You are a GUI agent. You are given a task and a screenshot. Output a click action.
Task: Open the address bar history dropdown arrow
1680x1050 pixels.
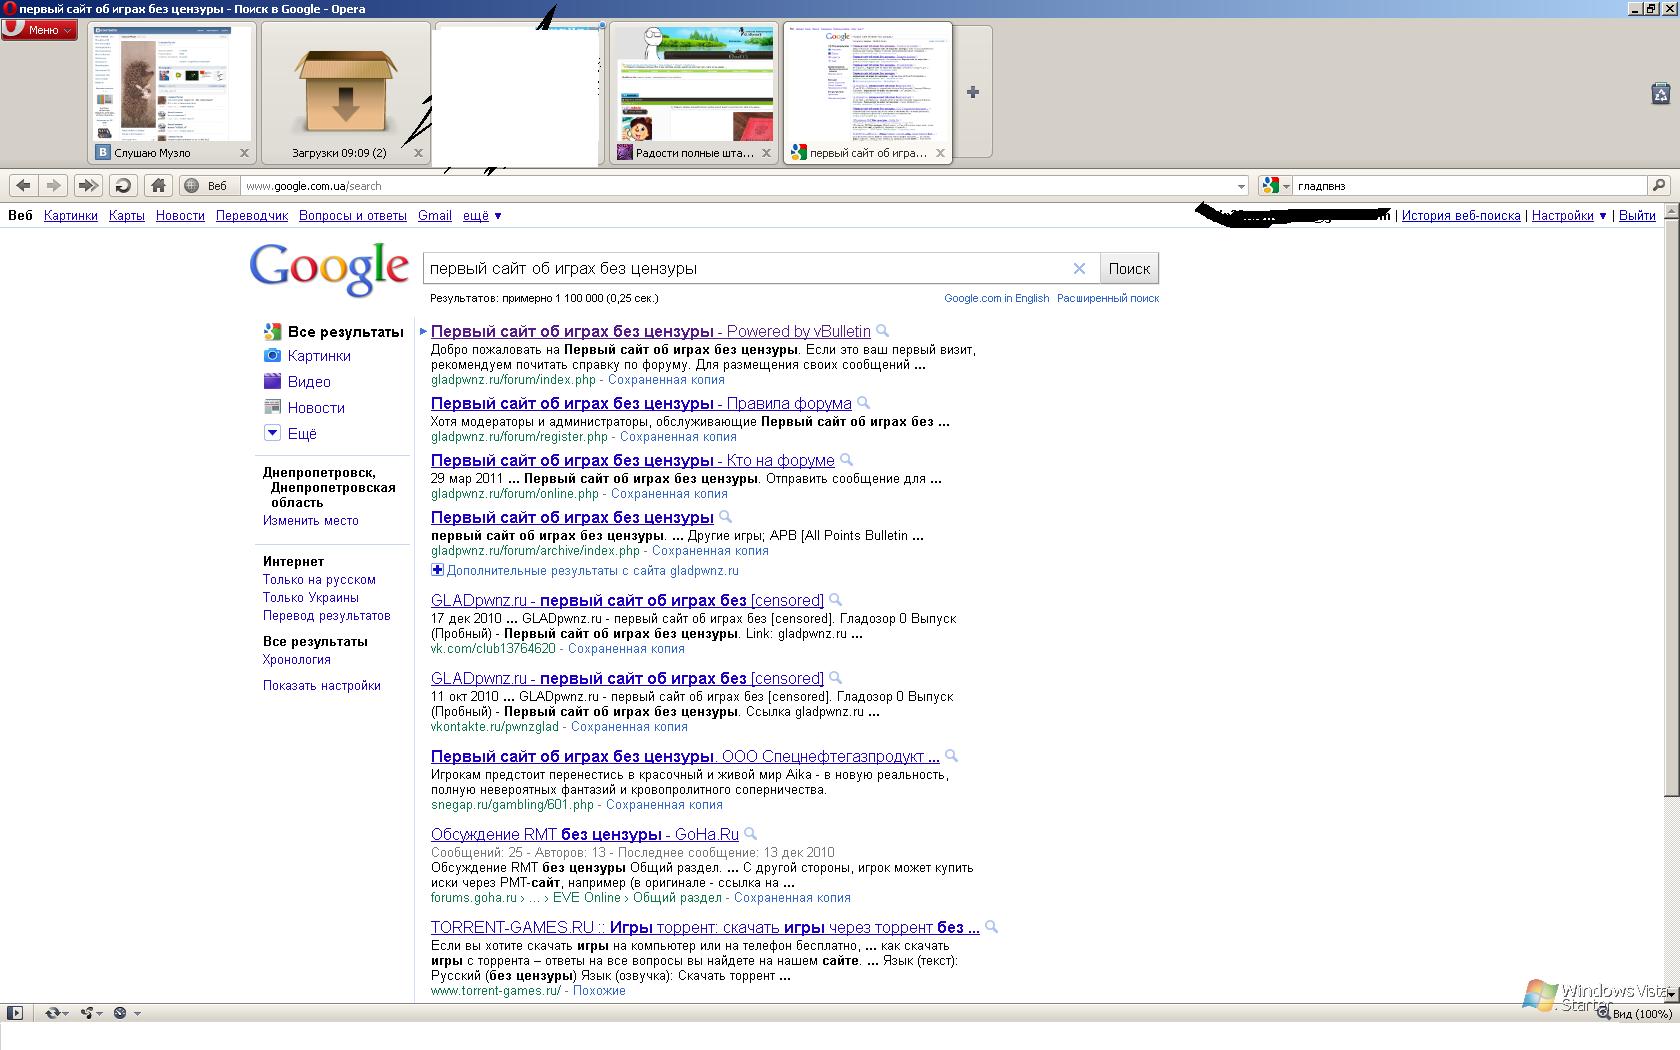click(1241, 186)
